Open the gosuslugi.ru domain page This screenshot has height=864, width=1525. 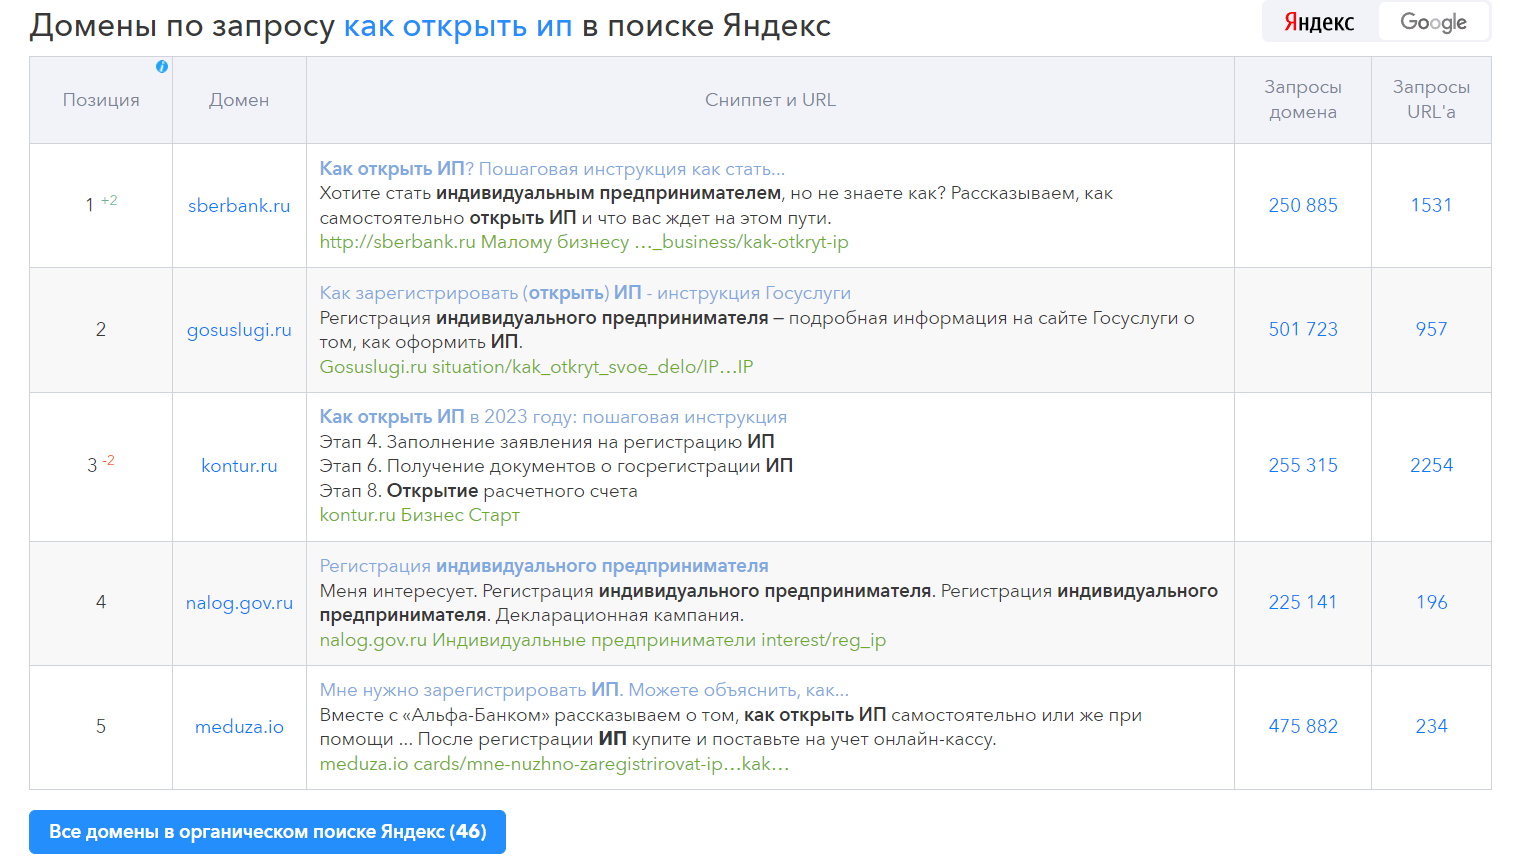238,329
